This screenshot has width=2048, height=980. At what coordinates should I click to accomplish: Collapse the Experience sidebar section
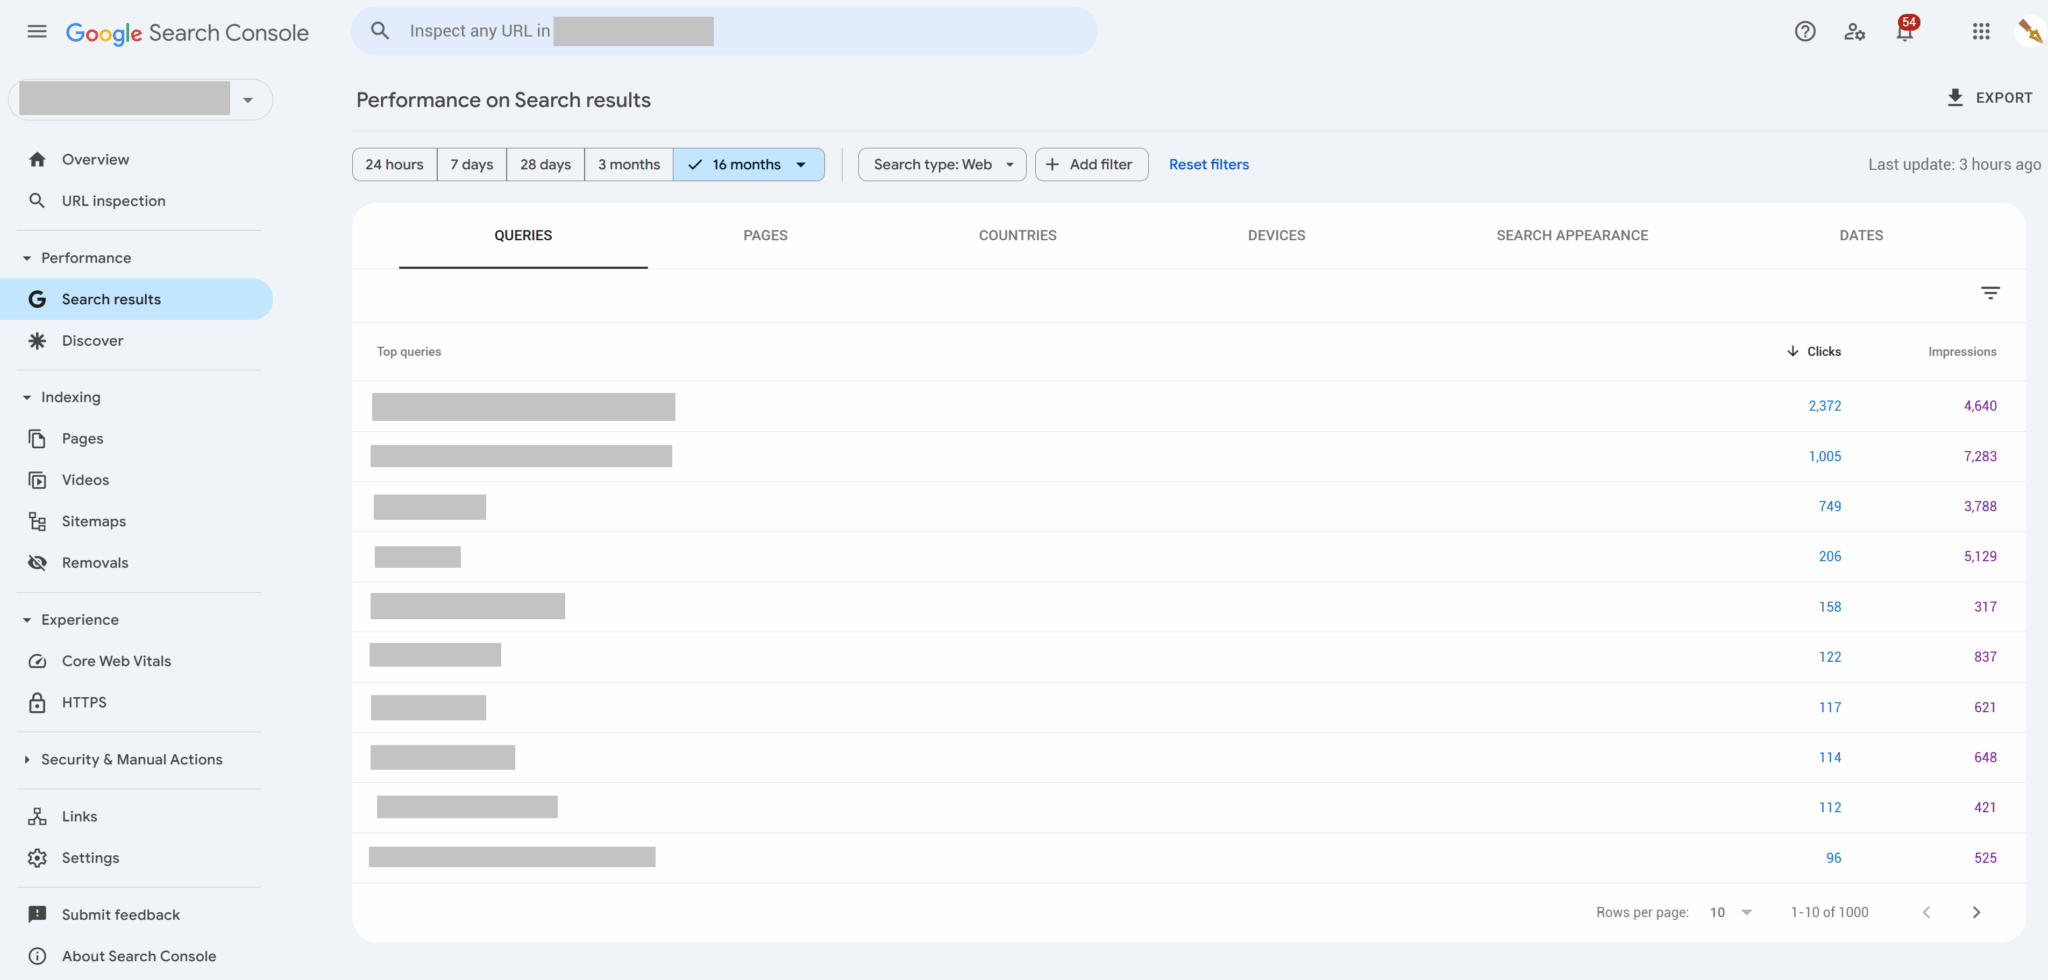click(x=27, y=620)
